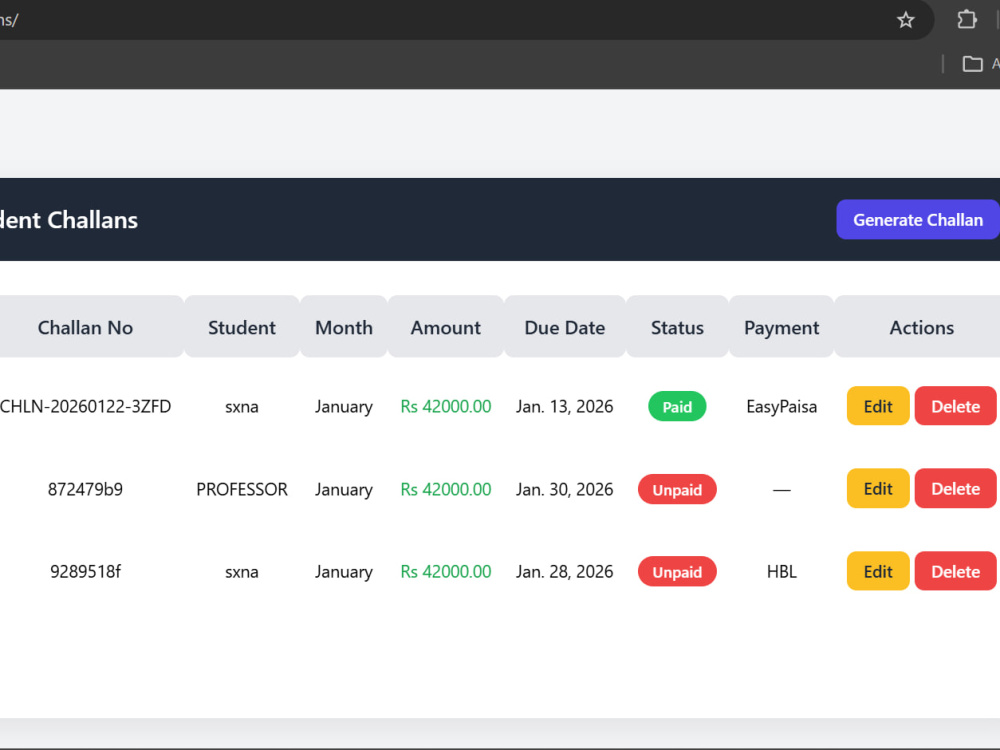Viewport: 1000px width, 750px height.
Task: Click the Generate Challan button
Action: 918,219
